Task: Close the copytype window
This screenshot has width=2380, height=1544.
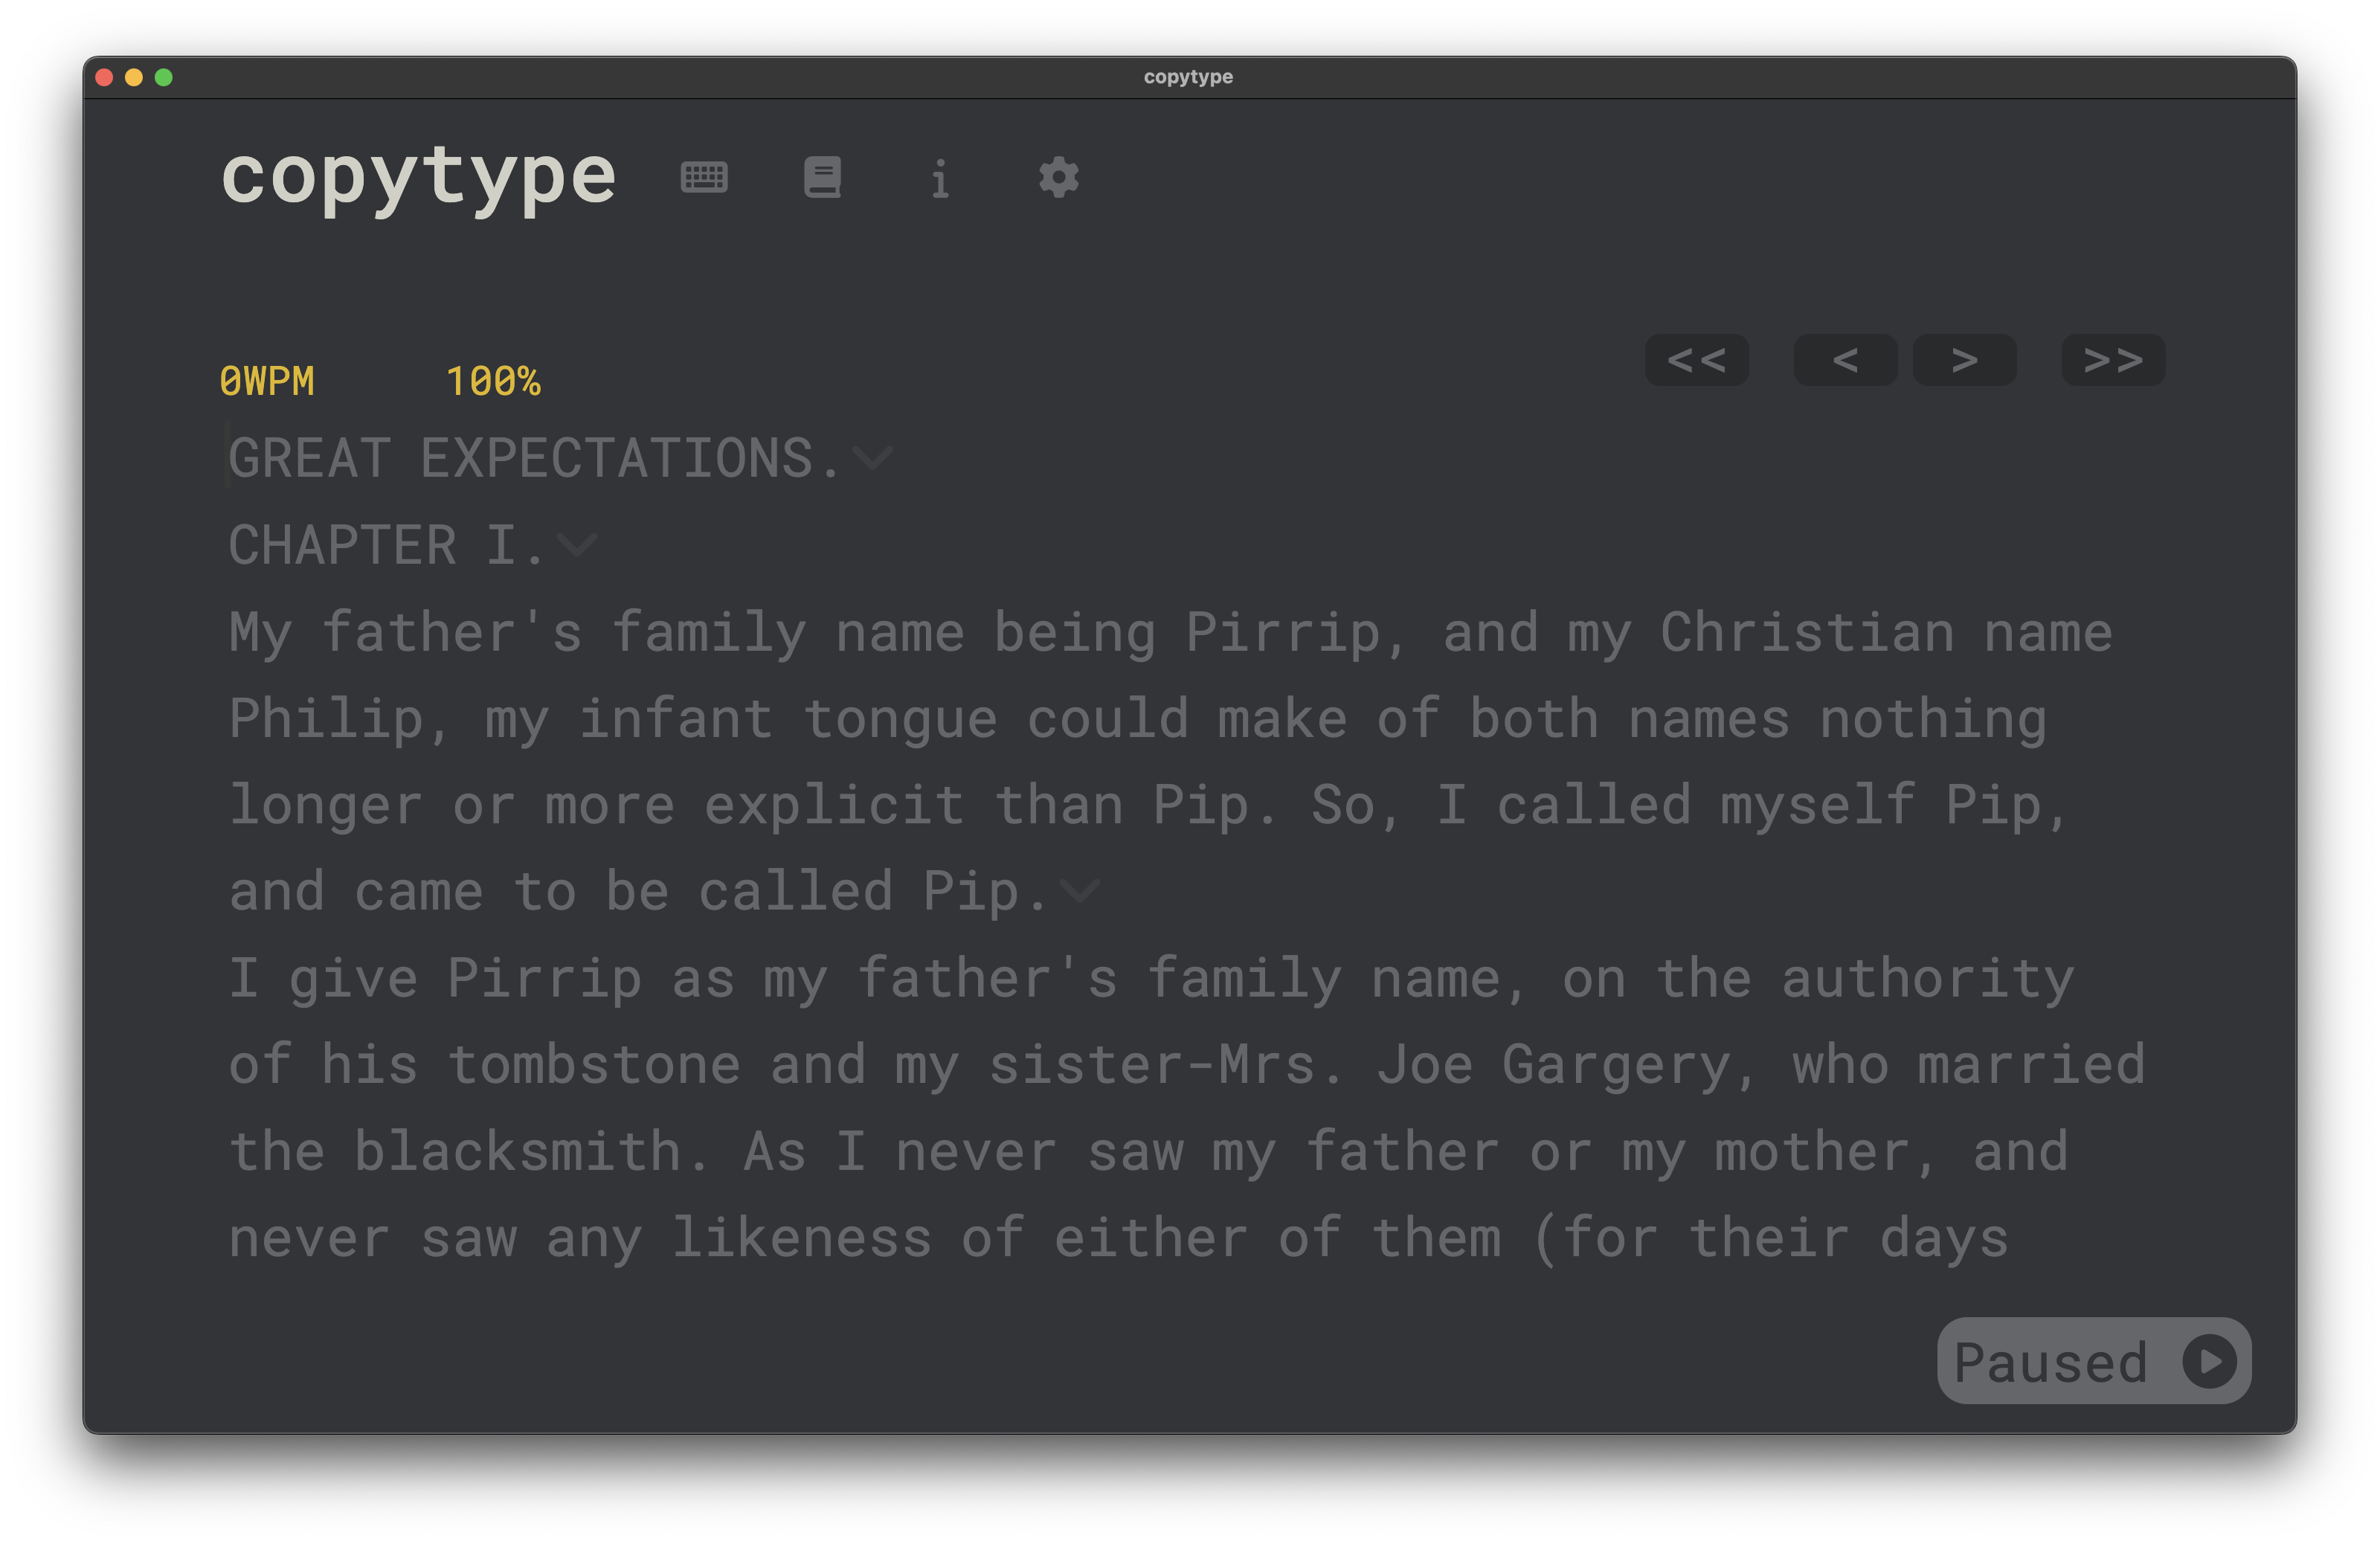Action: point(104,77)
